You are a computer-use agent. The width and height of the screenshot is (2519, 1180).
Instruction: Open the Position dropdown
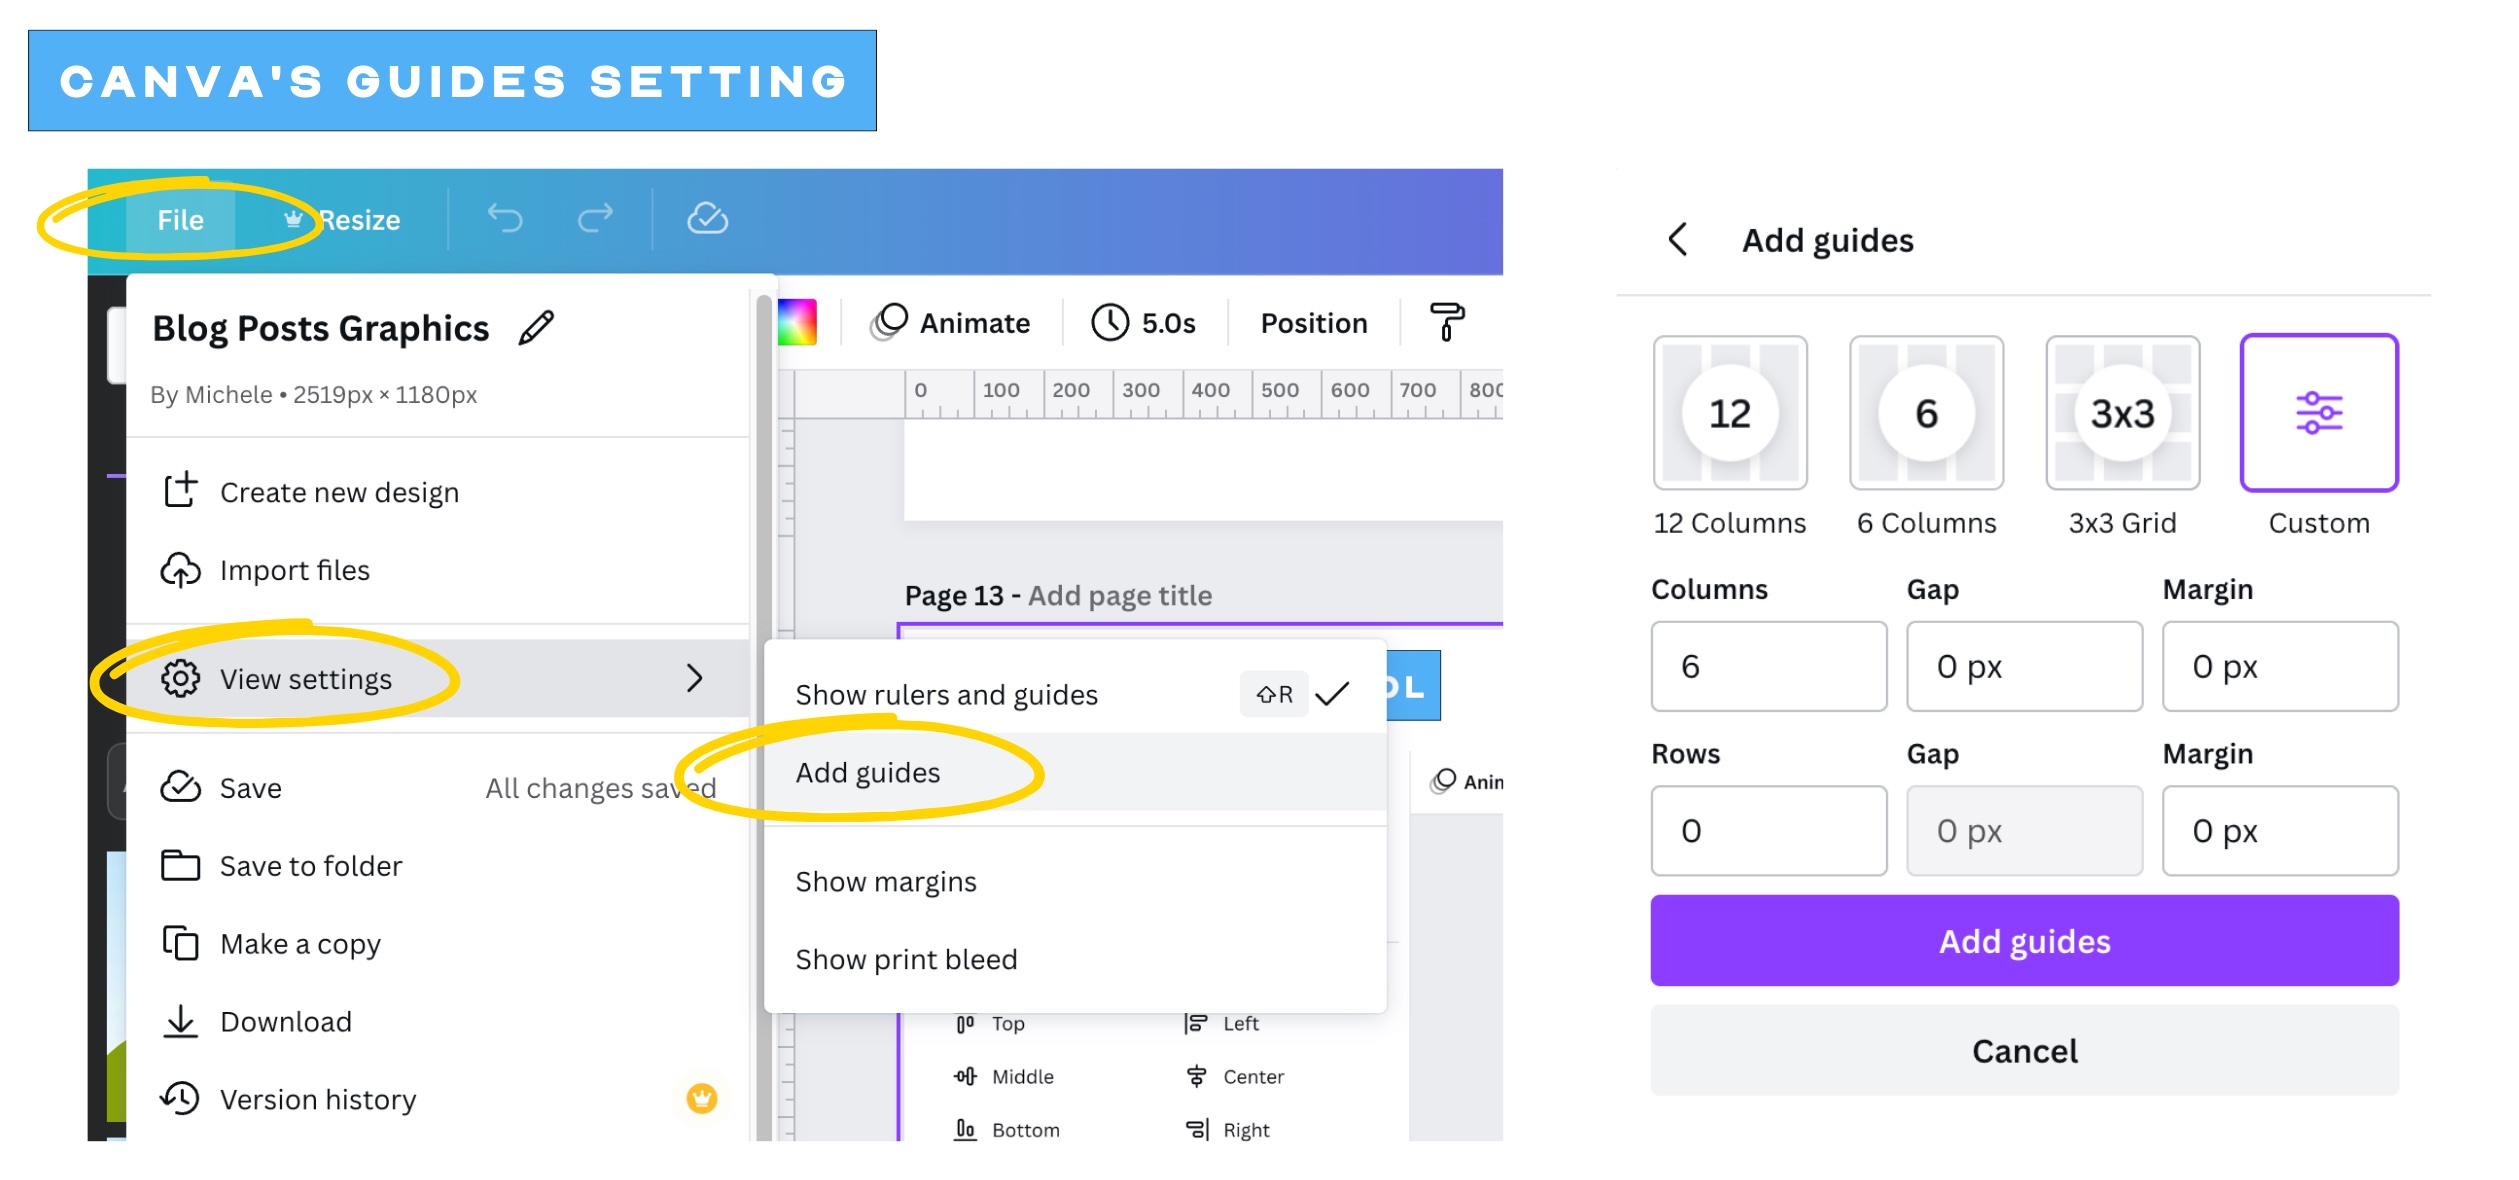coord(1313,322)
